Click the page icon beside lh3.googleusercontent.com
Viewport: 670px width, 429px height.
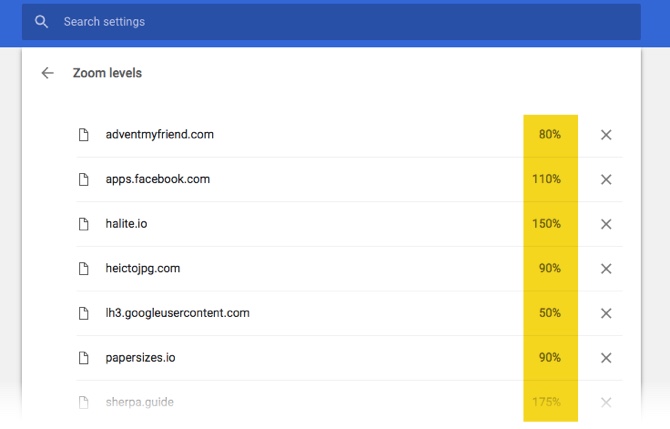click(x=84, y=313)
